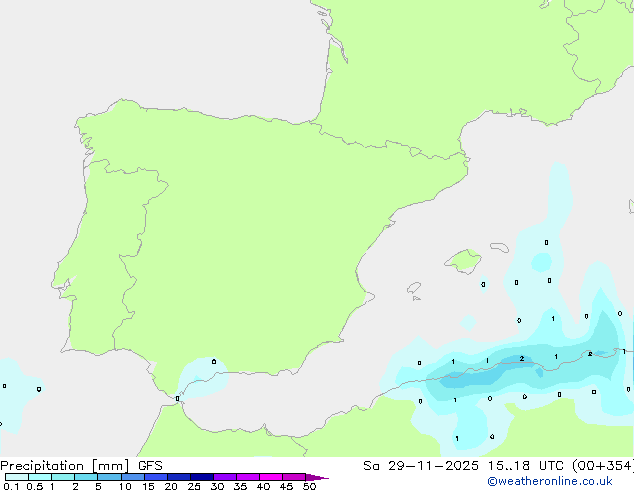Click the Ibiza island outline
Viewport: 634px width, 490px height.
coord(414,288)
